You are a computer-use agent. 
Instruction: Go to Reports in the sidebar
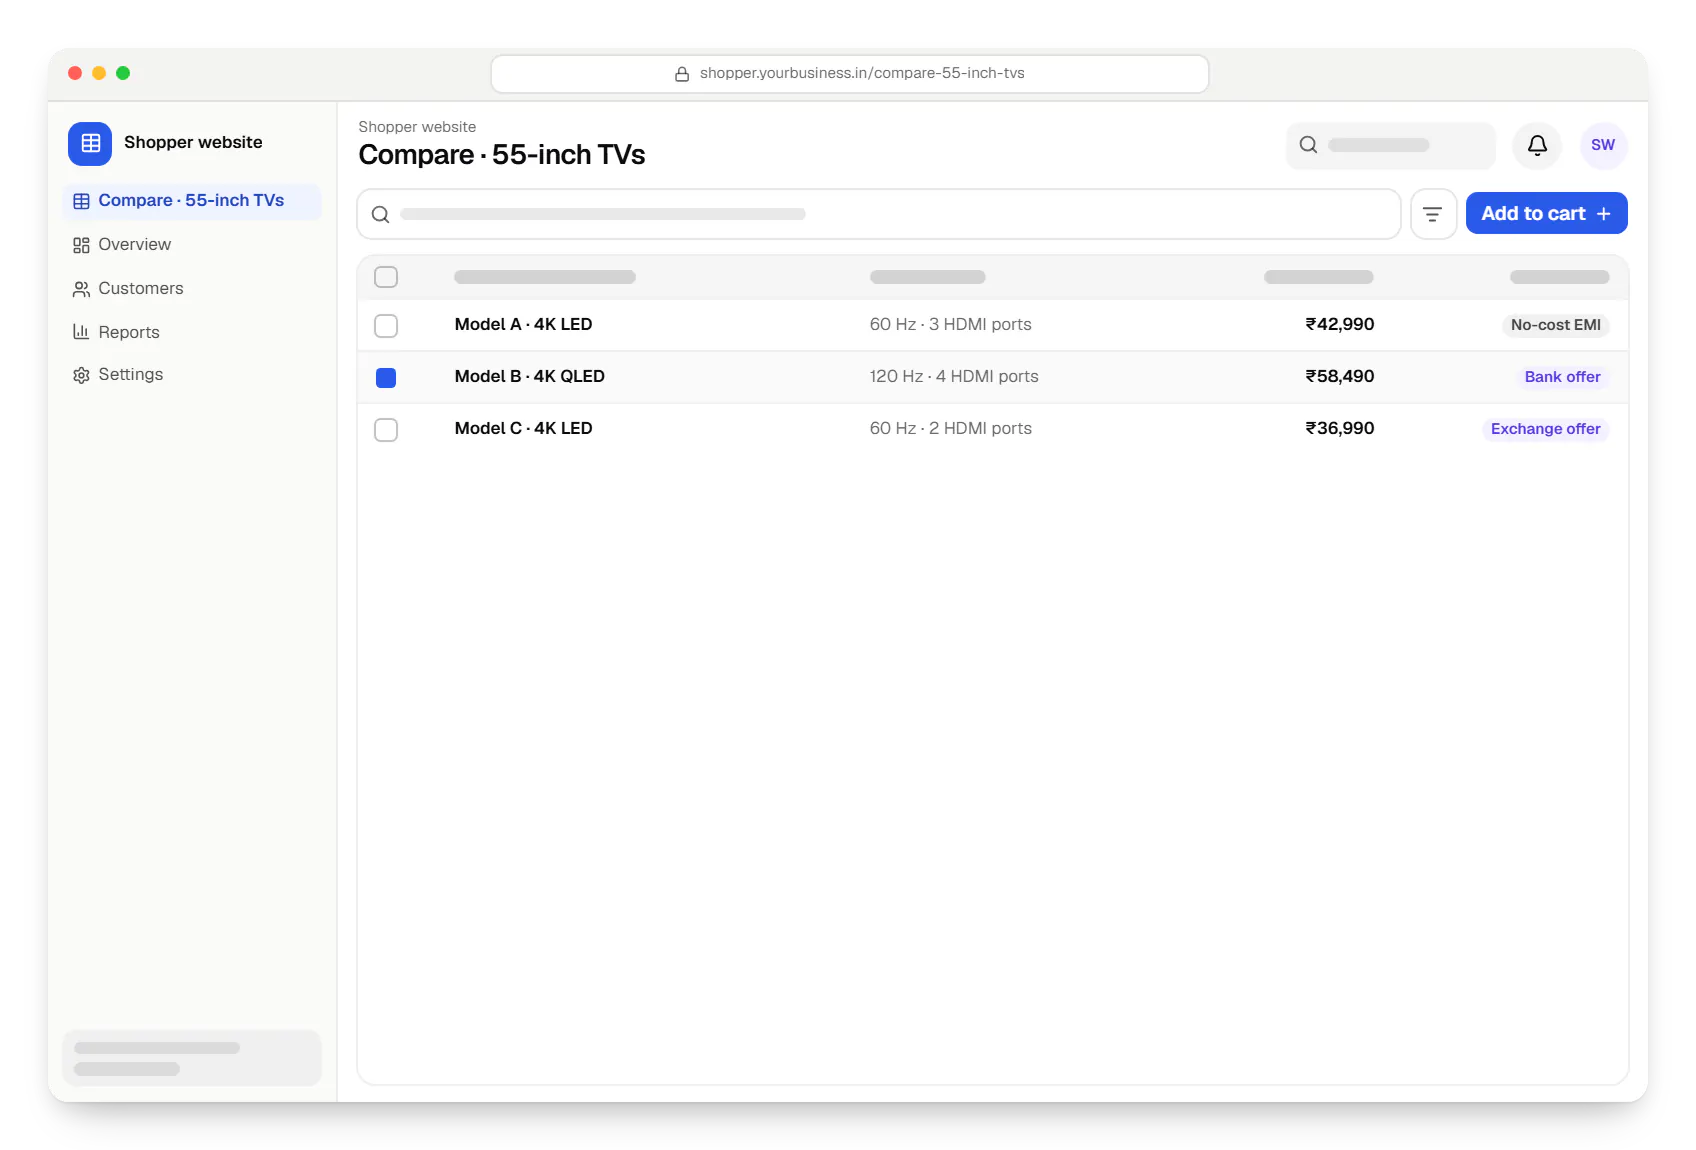[x=192, y=332]
